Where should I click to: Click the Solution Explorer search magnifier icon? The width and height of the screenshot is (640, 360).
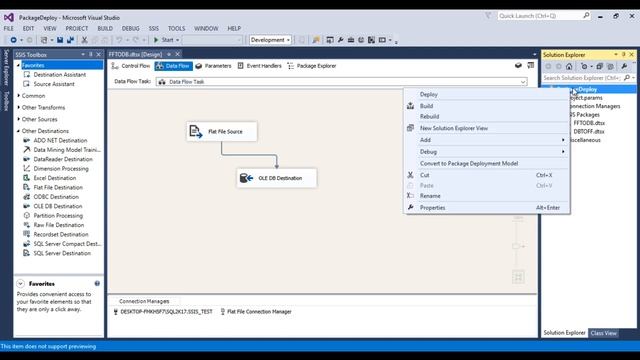(x=627, y=78)
